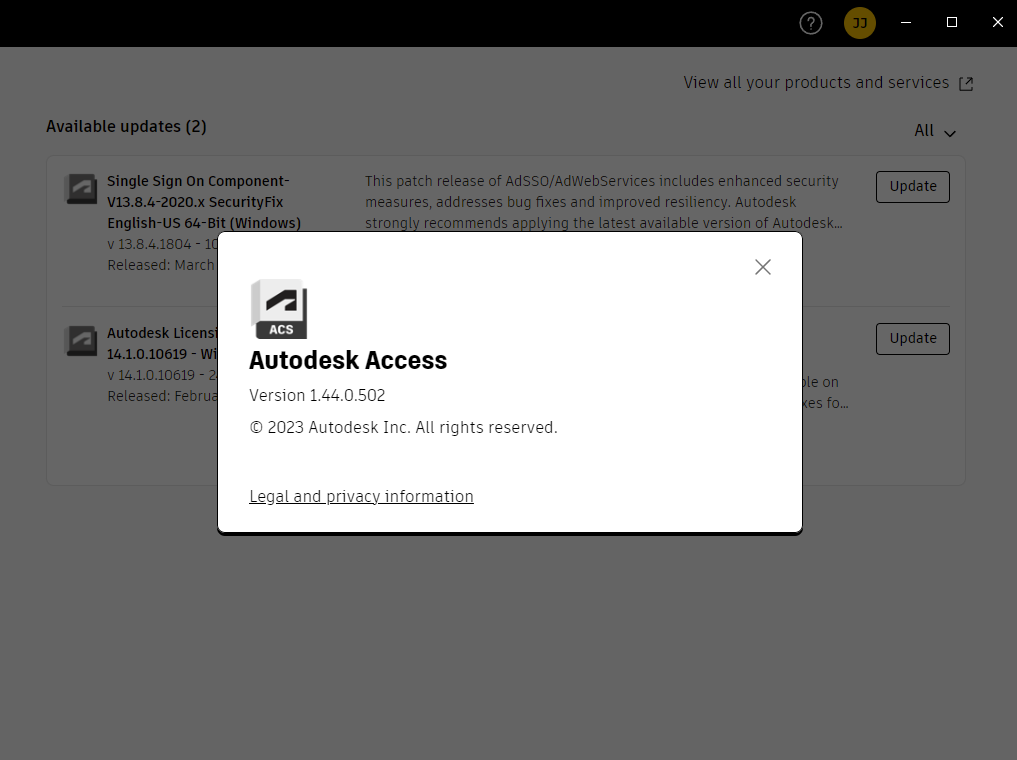Screen dimensions: 1017x760
Task: Open Legal and privacy information
Action: pyautogui.click(x=361, y=496)
